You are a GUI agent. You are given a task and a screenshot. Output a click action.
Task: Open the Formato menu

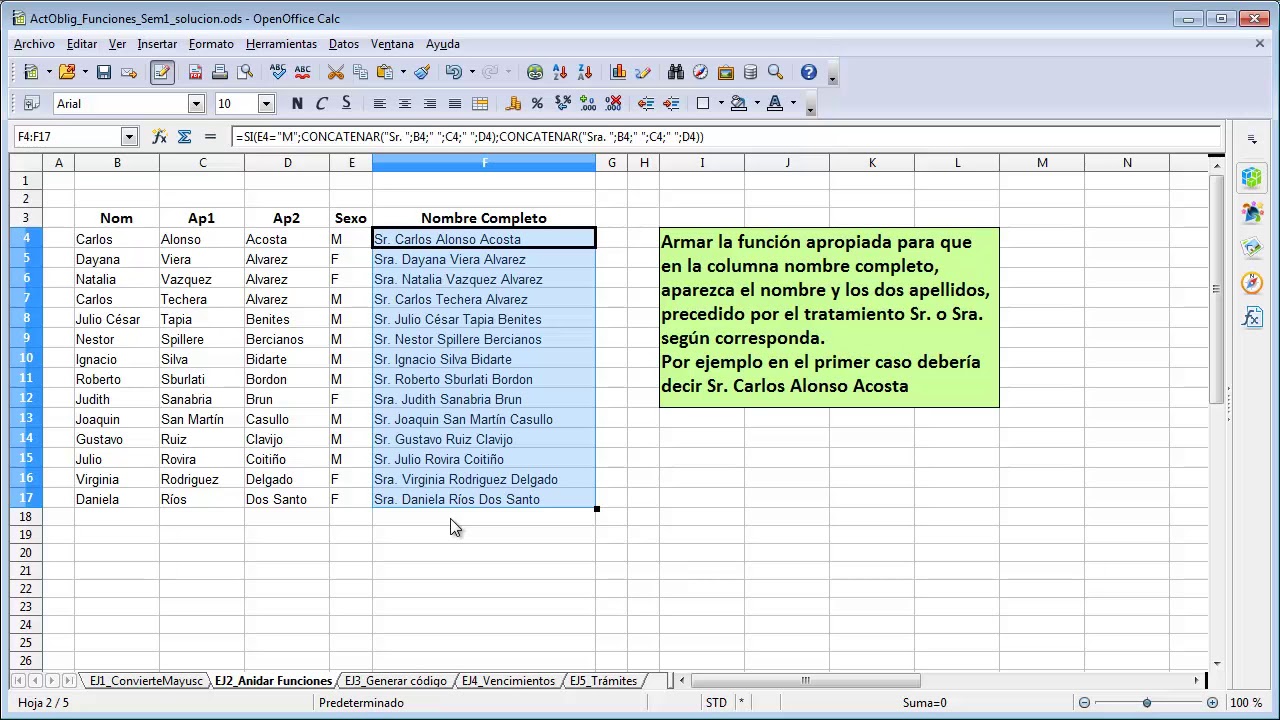tap(211, 44)
